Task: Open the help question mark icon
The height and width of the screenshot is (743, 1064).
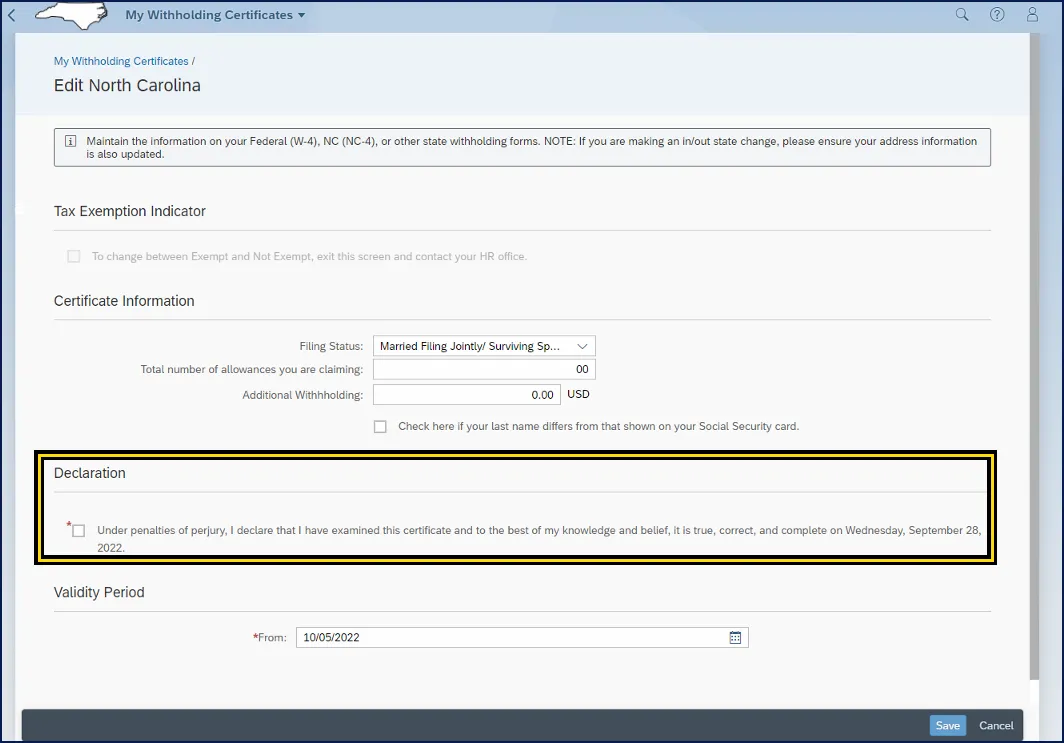Action: point(997,15)
